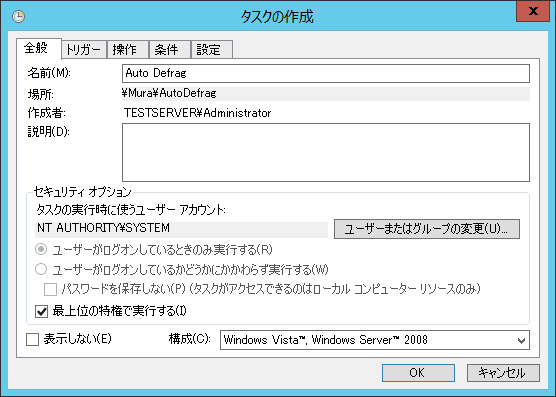Image resolution: width=556 pixels, height=397 pixels.
Task: Click inside the 説明 description text area
Action: point(326,152)
